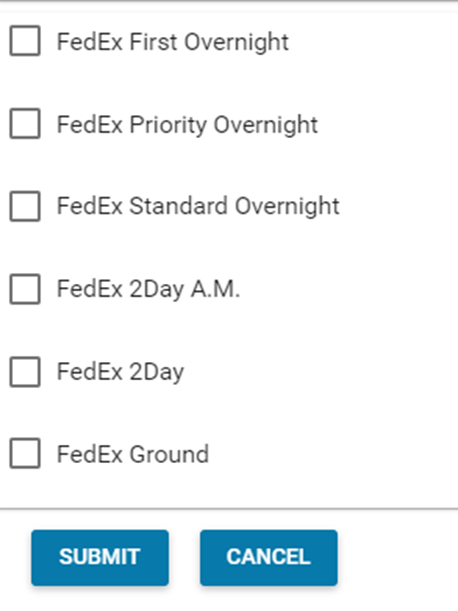The image size is (458, 611).
Task: Dismiss the dialog with the CANCEL button
Action: pyautogui.click(x=269, y=557)
